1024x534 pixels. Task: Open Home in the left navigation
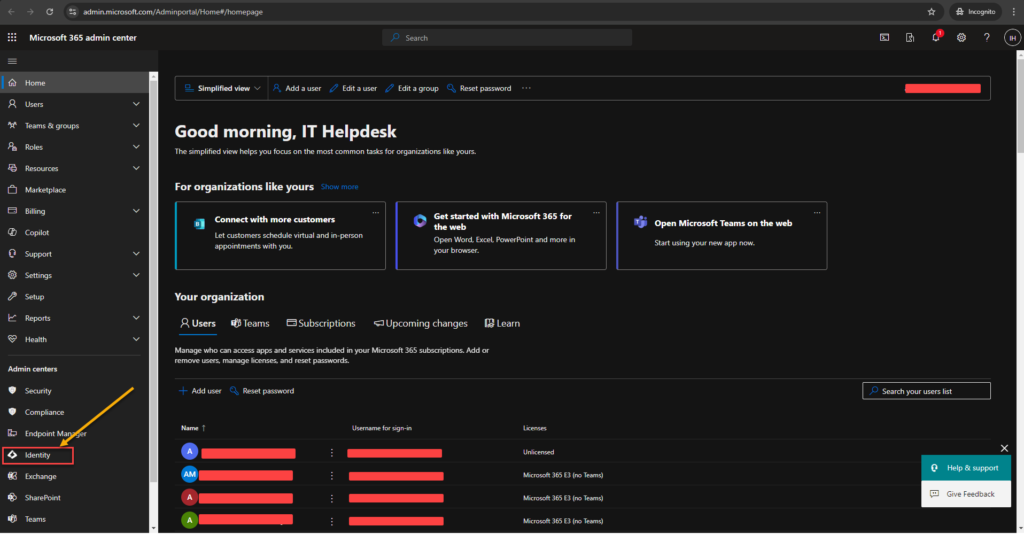pos(75,83)
